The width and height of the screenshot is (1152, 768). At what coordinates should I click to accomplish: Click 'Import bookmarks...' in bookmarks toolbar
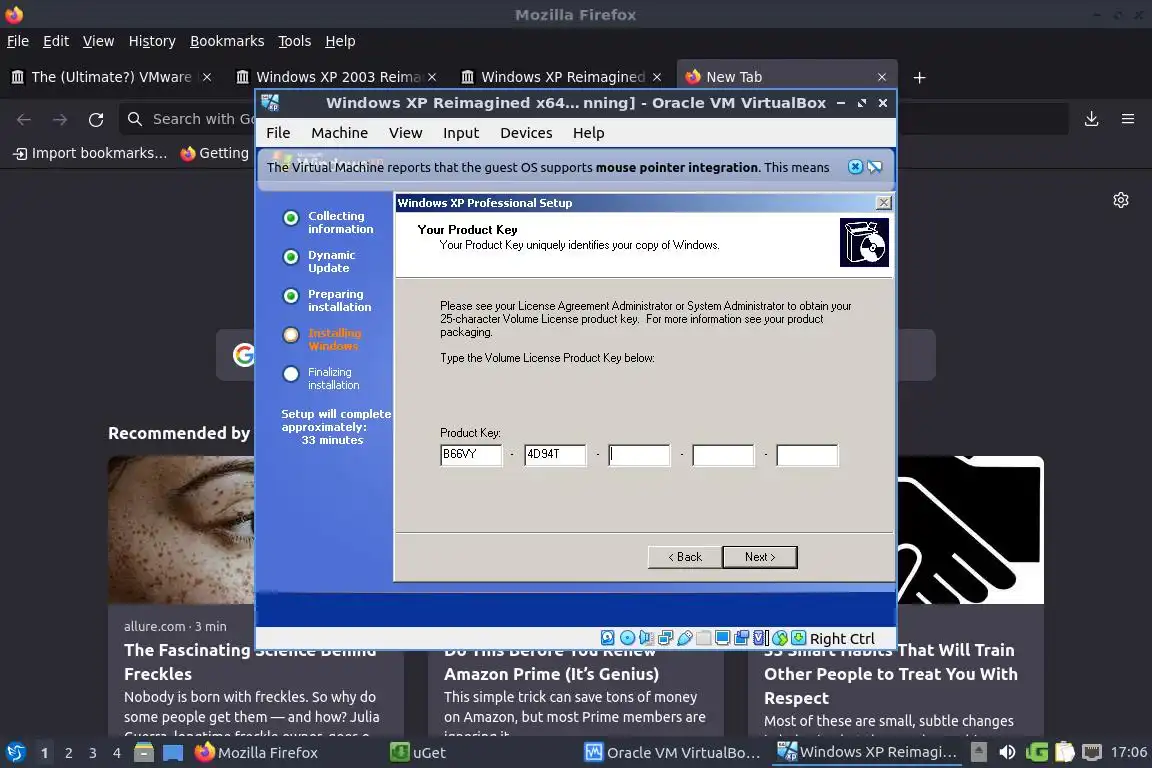coord(90,154)
